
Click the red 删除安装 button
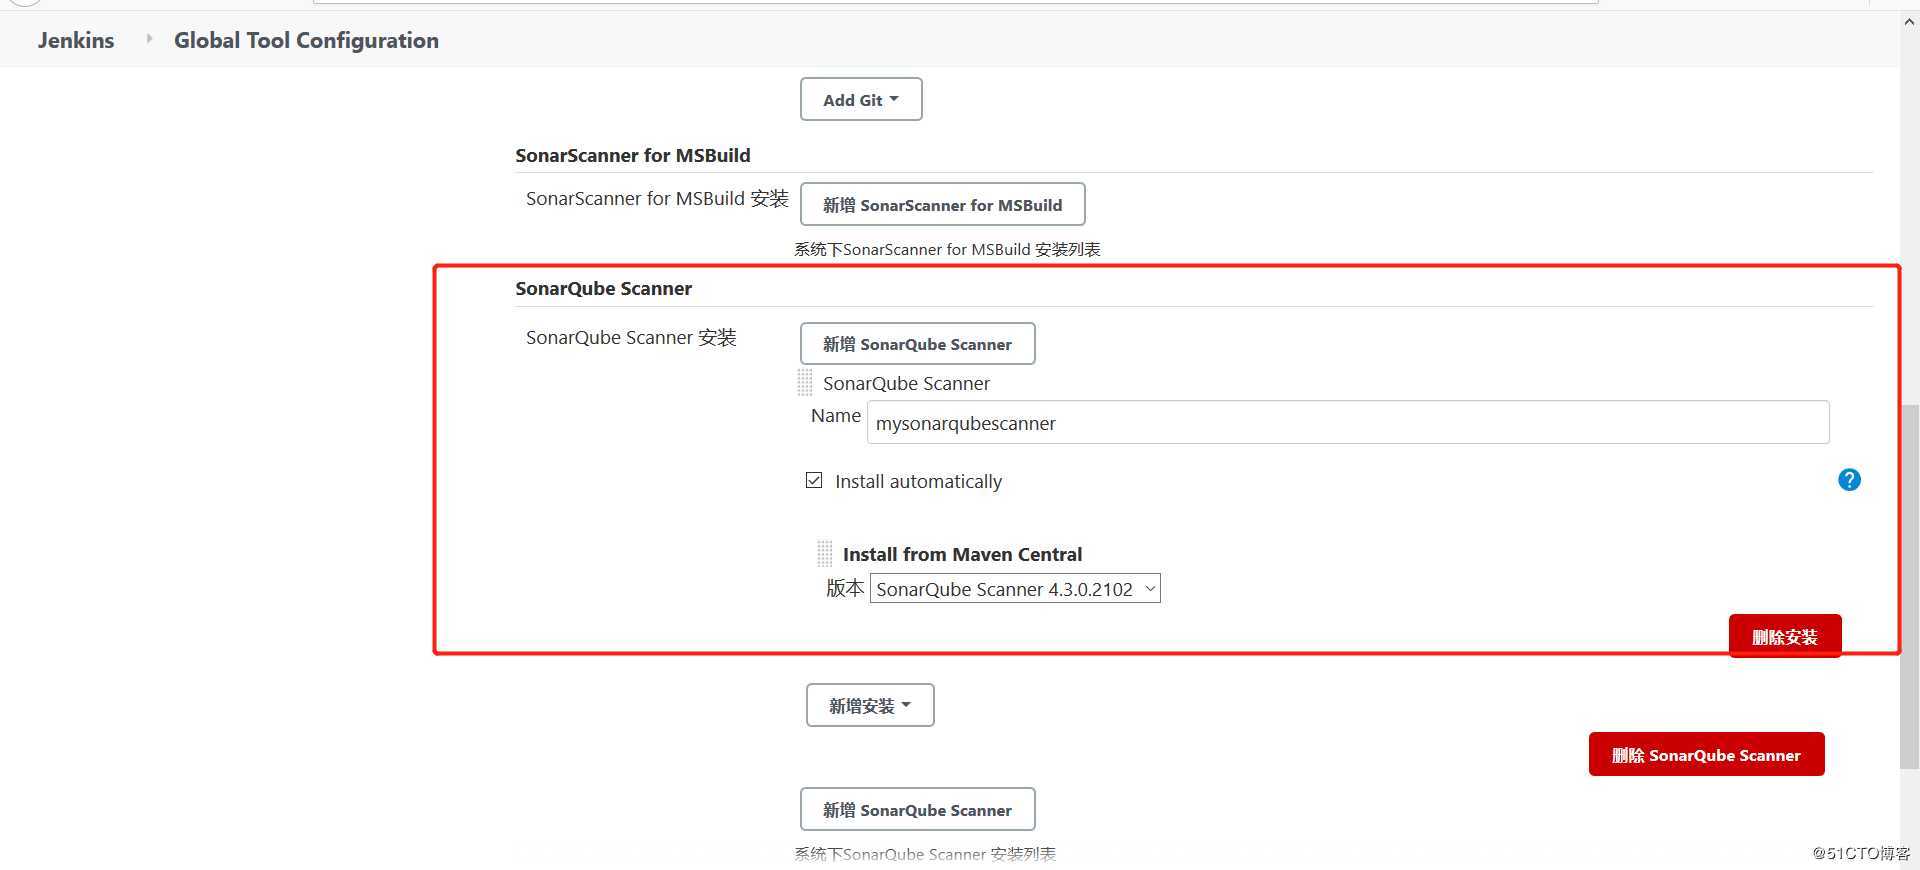point(1785,636)
